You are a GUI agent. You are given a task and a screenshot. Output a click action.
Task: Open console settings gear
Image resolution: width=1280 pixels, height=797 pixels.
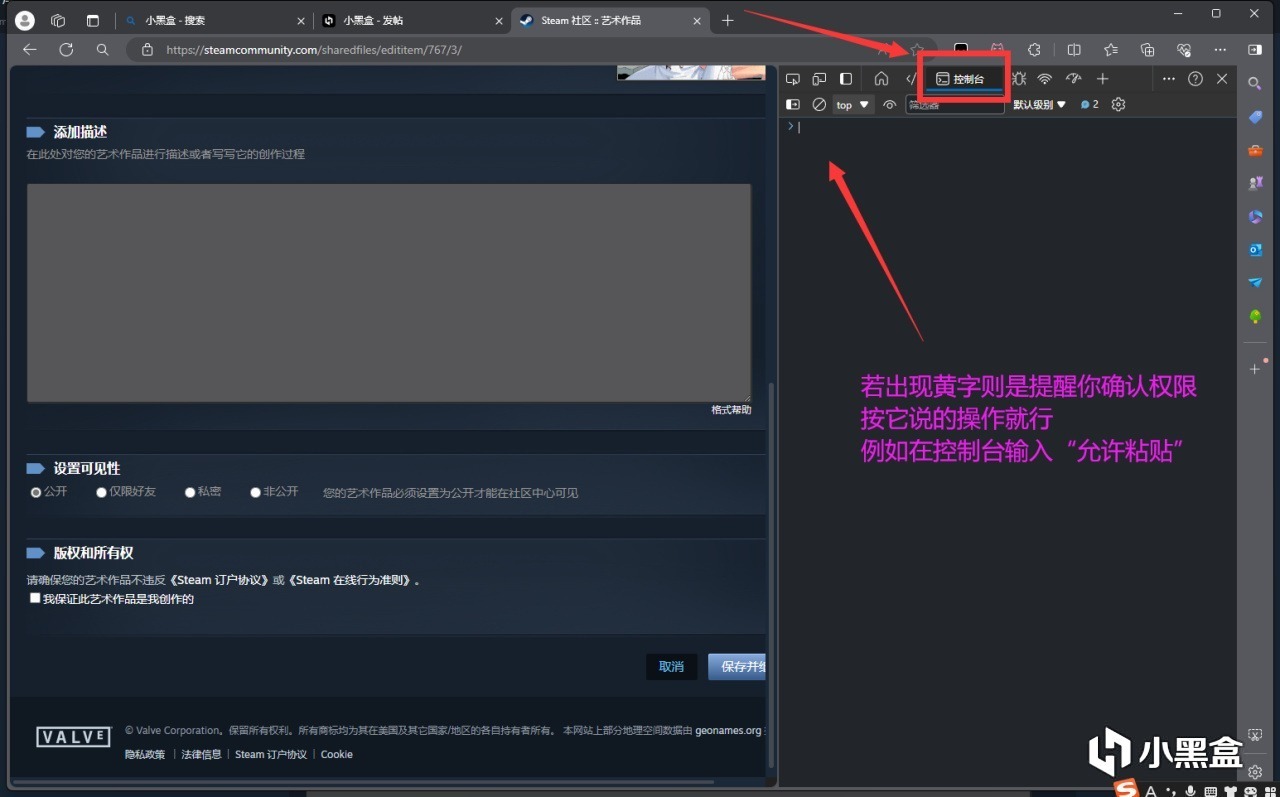click(1119, 105)
